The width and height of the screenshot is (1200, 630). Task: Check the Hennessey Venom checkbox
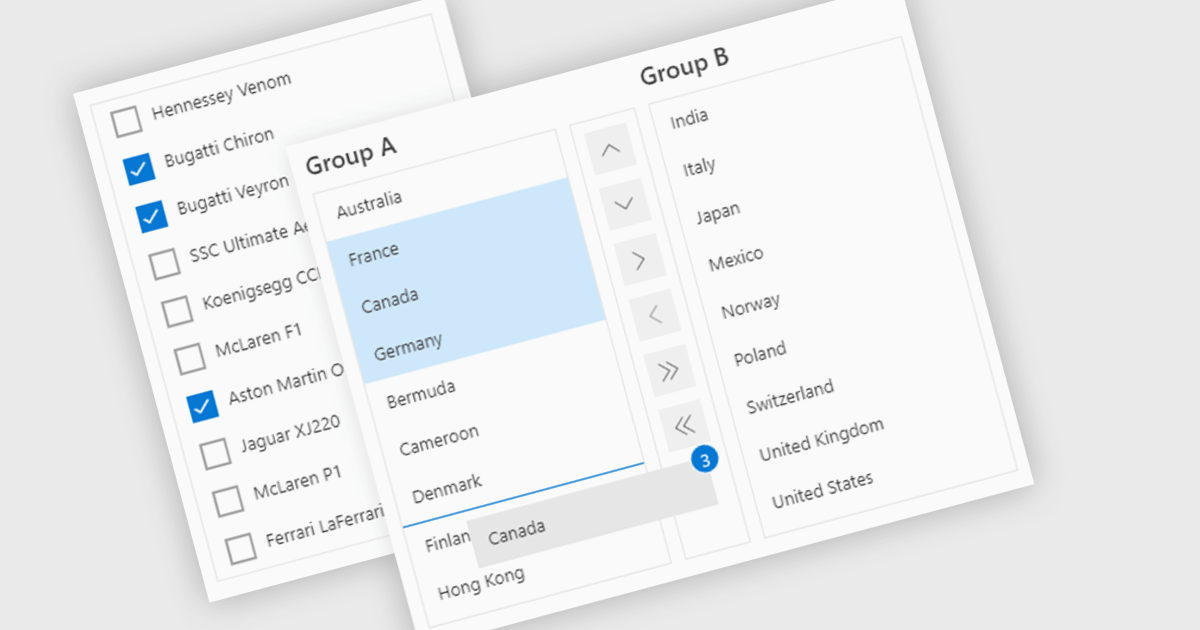127,122
